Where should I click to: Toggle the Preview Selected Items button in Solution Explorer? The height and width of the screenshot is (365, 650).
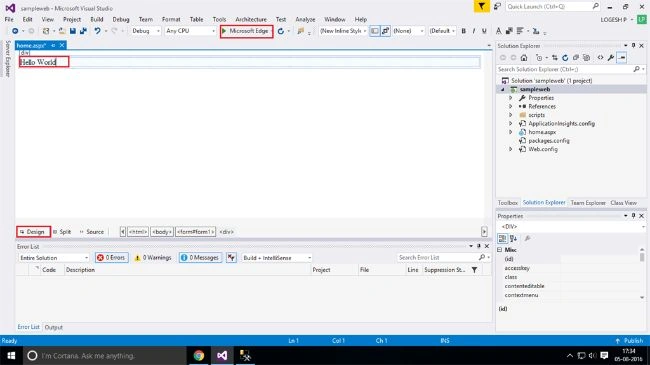point(621,58)
